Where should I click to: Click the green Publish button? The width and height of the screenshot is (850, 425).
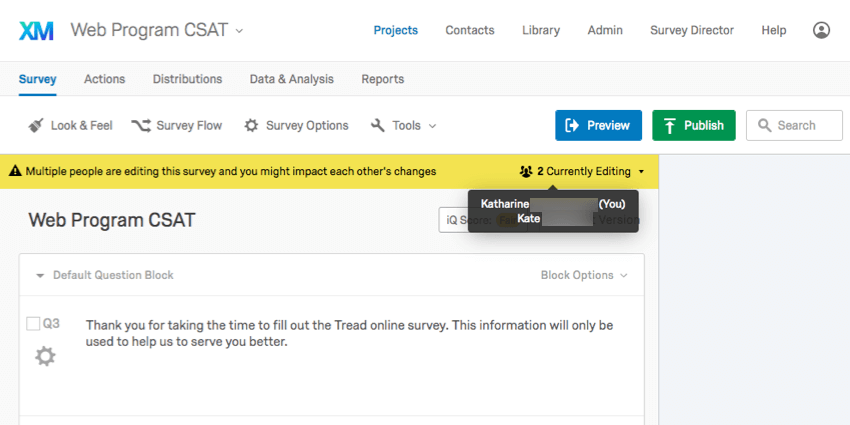click(694, 126)
